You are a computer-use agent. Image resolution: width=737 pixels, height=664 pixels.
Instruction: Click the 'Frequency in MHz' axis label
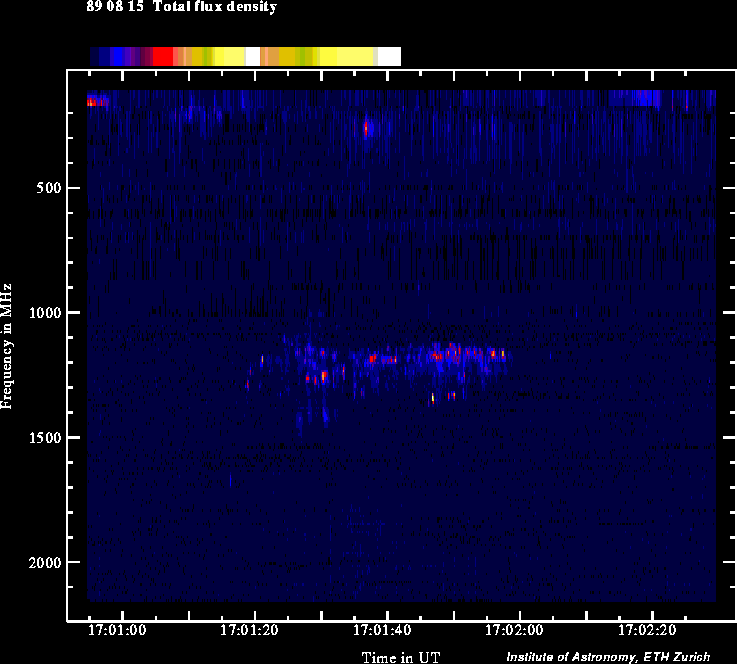[7, 346]
